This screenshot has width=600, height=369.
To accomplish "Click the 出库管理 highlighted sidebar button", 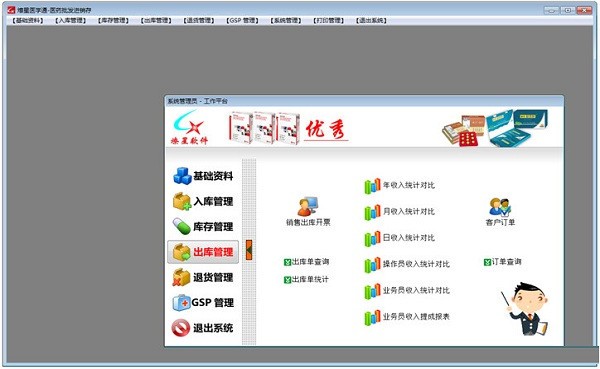I will pyautogui.click(x=203, y=252).
